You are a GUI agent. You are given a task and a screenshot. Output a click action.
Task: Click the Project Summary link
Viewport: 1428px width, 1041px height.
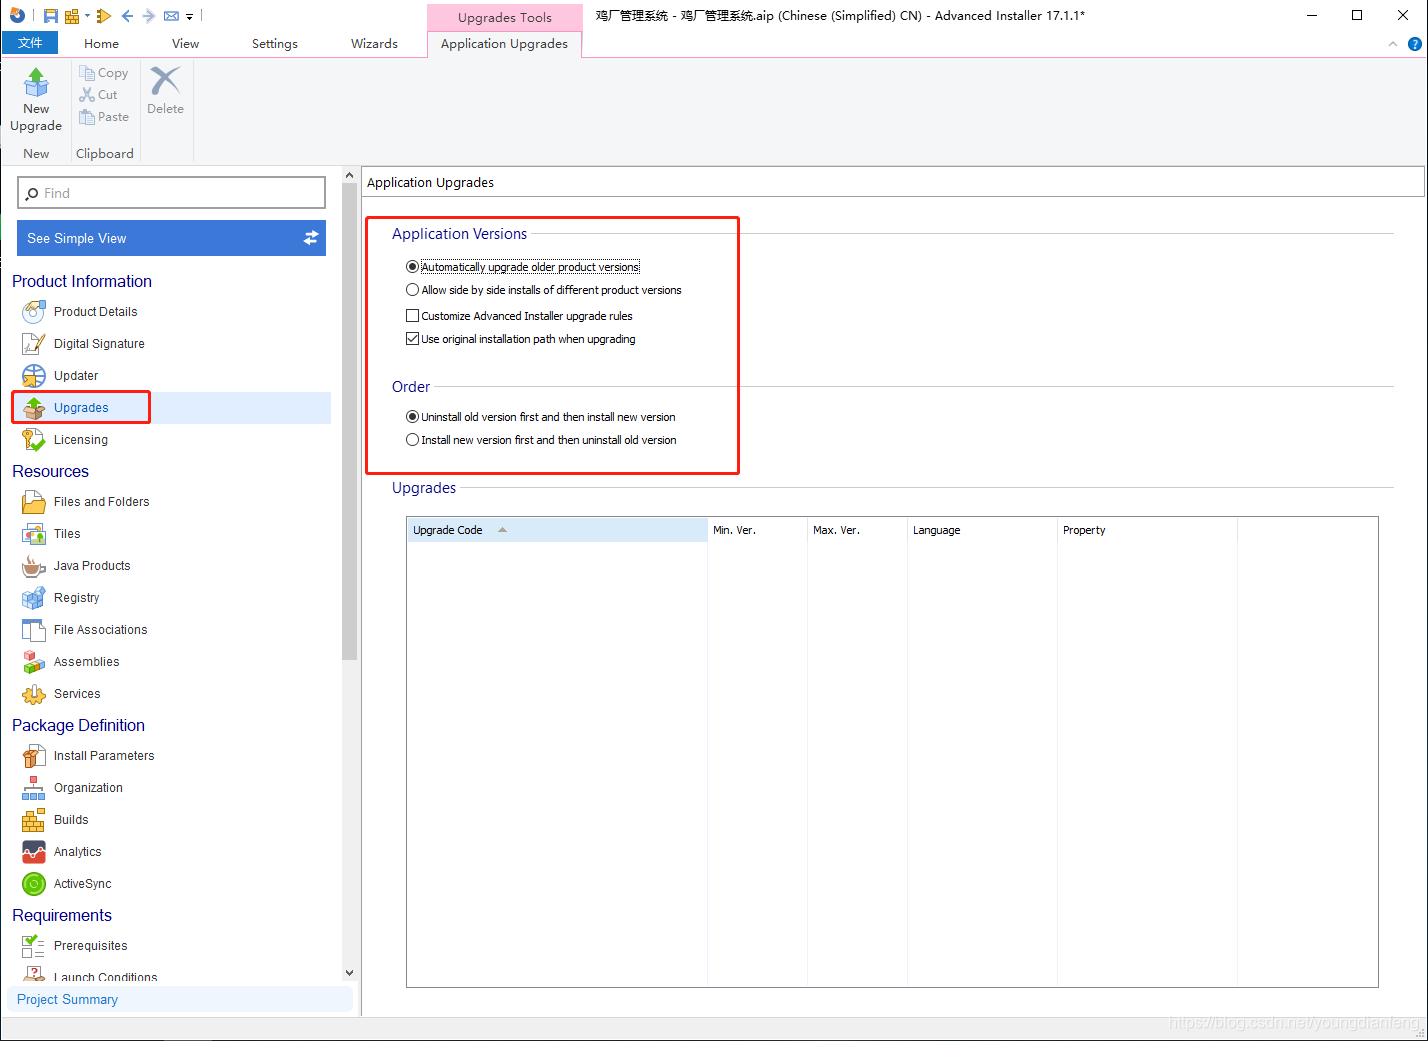pyautogui.click(x=67, y=999)
